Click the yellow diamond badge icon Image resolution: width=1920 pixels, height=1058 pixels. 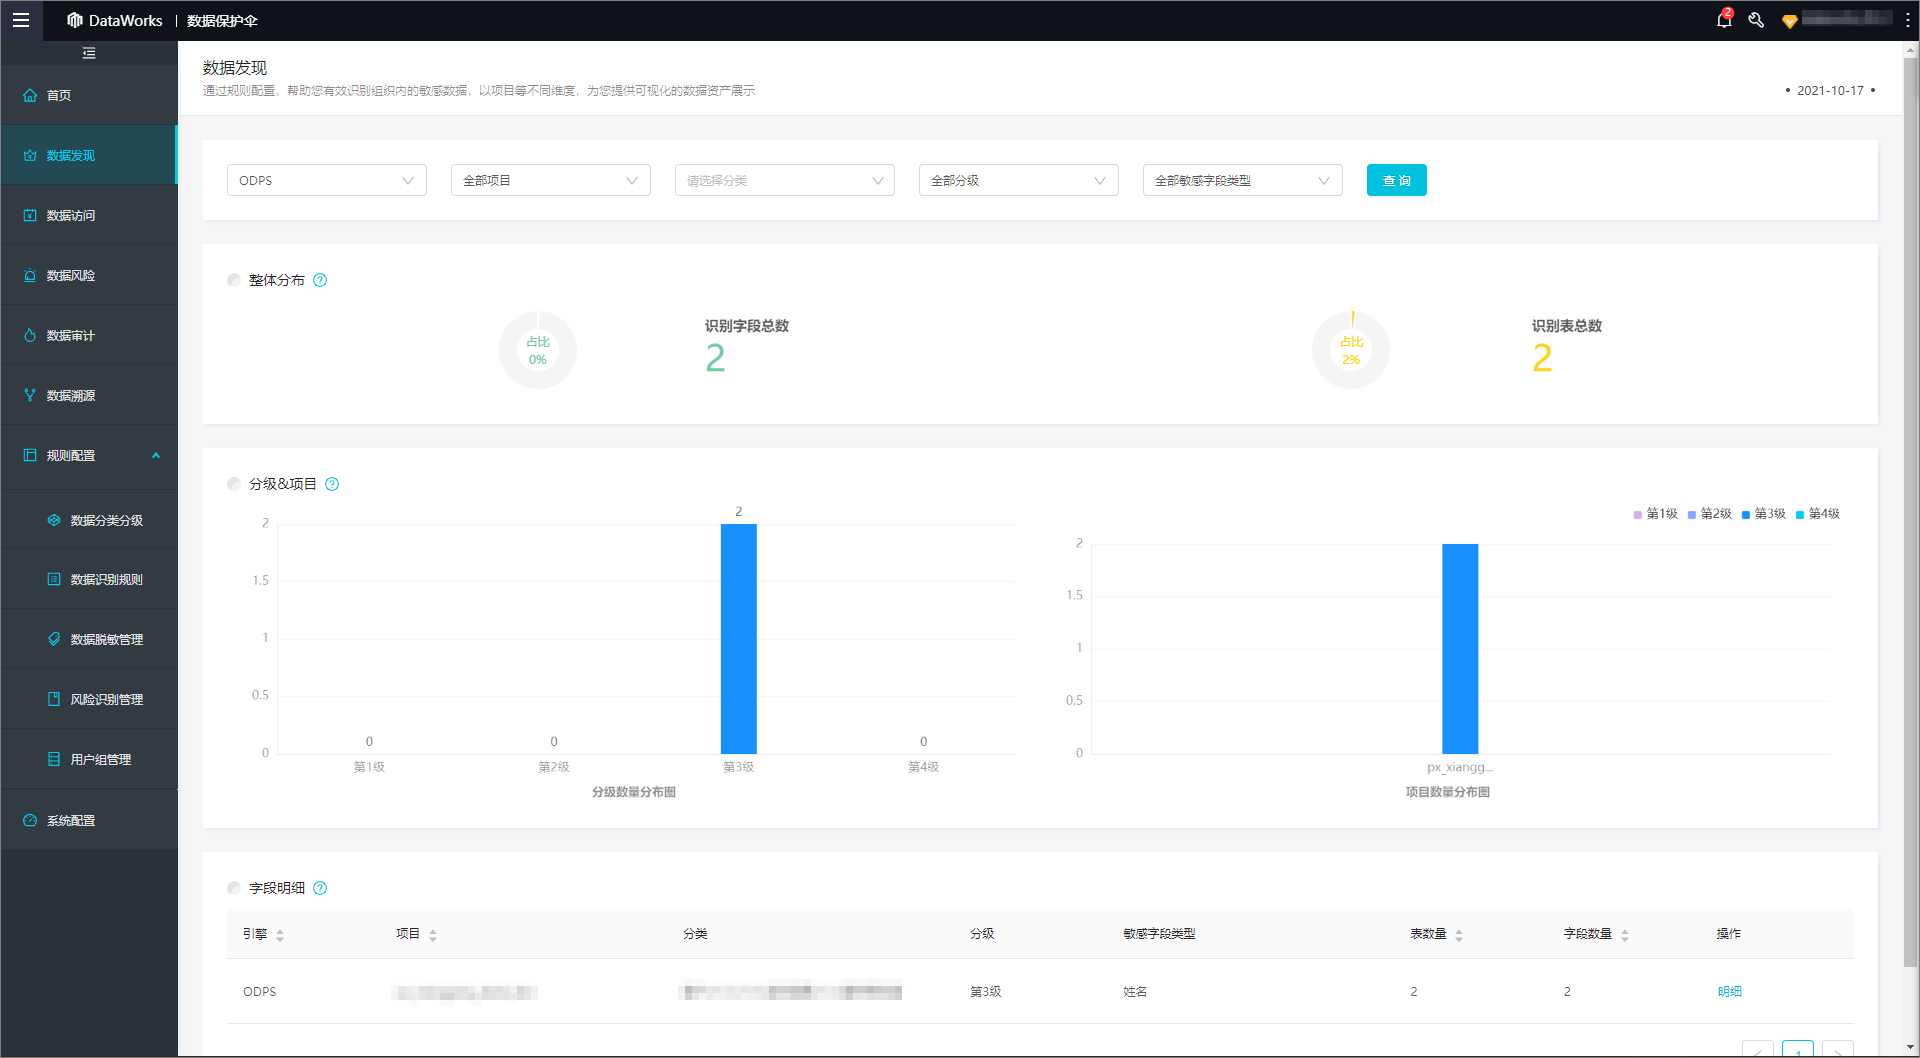point(1790,21)
